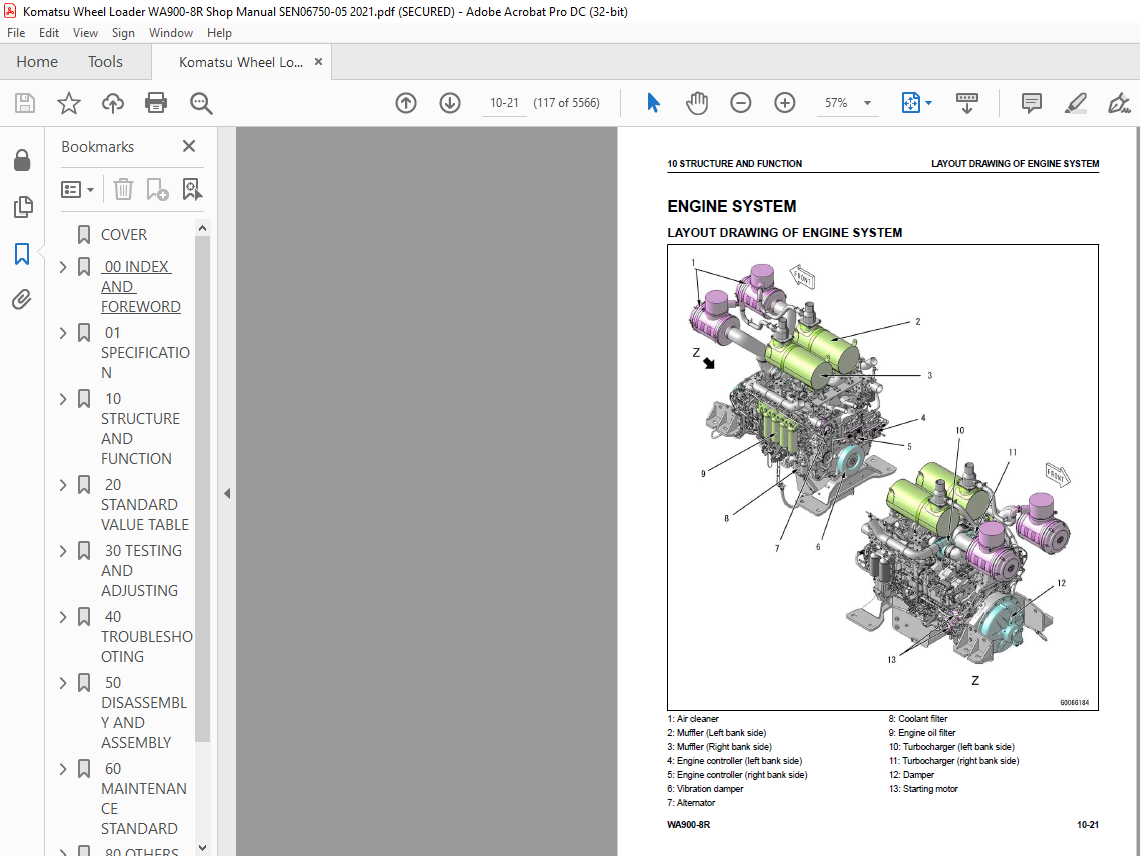The height and width of the screenshot is (856, 1140).
Task: Choose the Selection arrow tool
Action: point(653,103)
